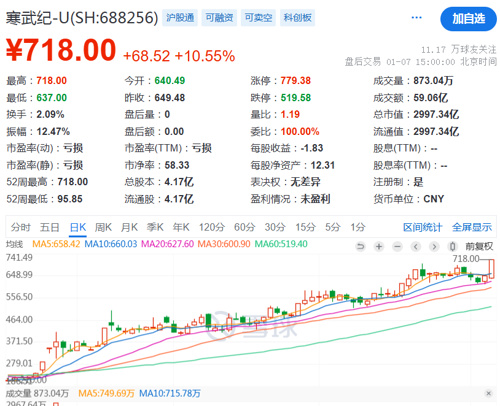The height and width of the screenshot is (406, 500).
Task: Click the 可卖空 tag
Action: pos(258,18)
